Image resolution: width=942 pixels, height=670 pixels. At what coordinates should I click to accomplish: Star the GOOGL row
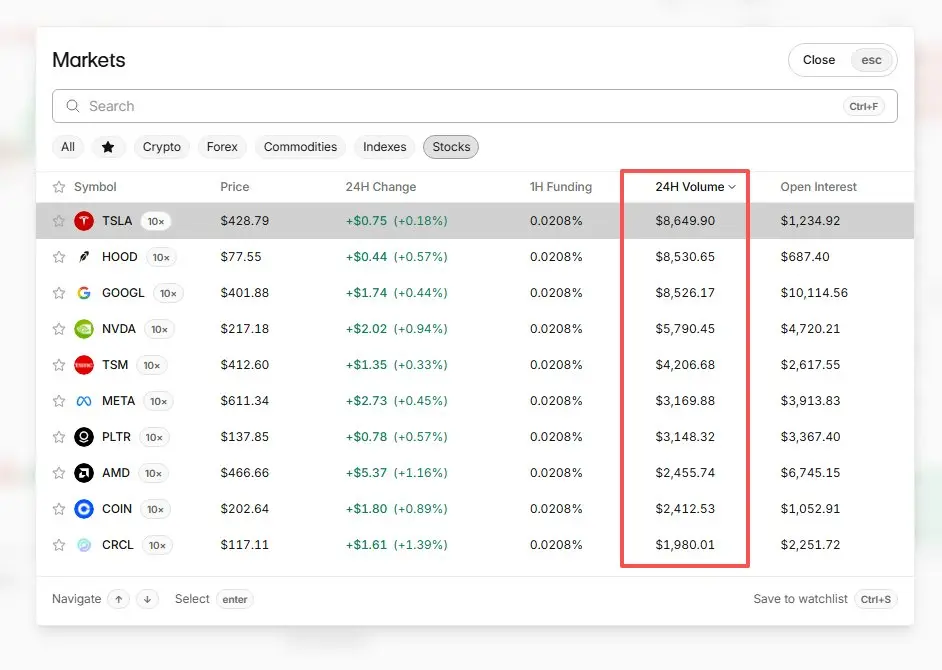point(59,293)
